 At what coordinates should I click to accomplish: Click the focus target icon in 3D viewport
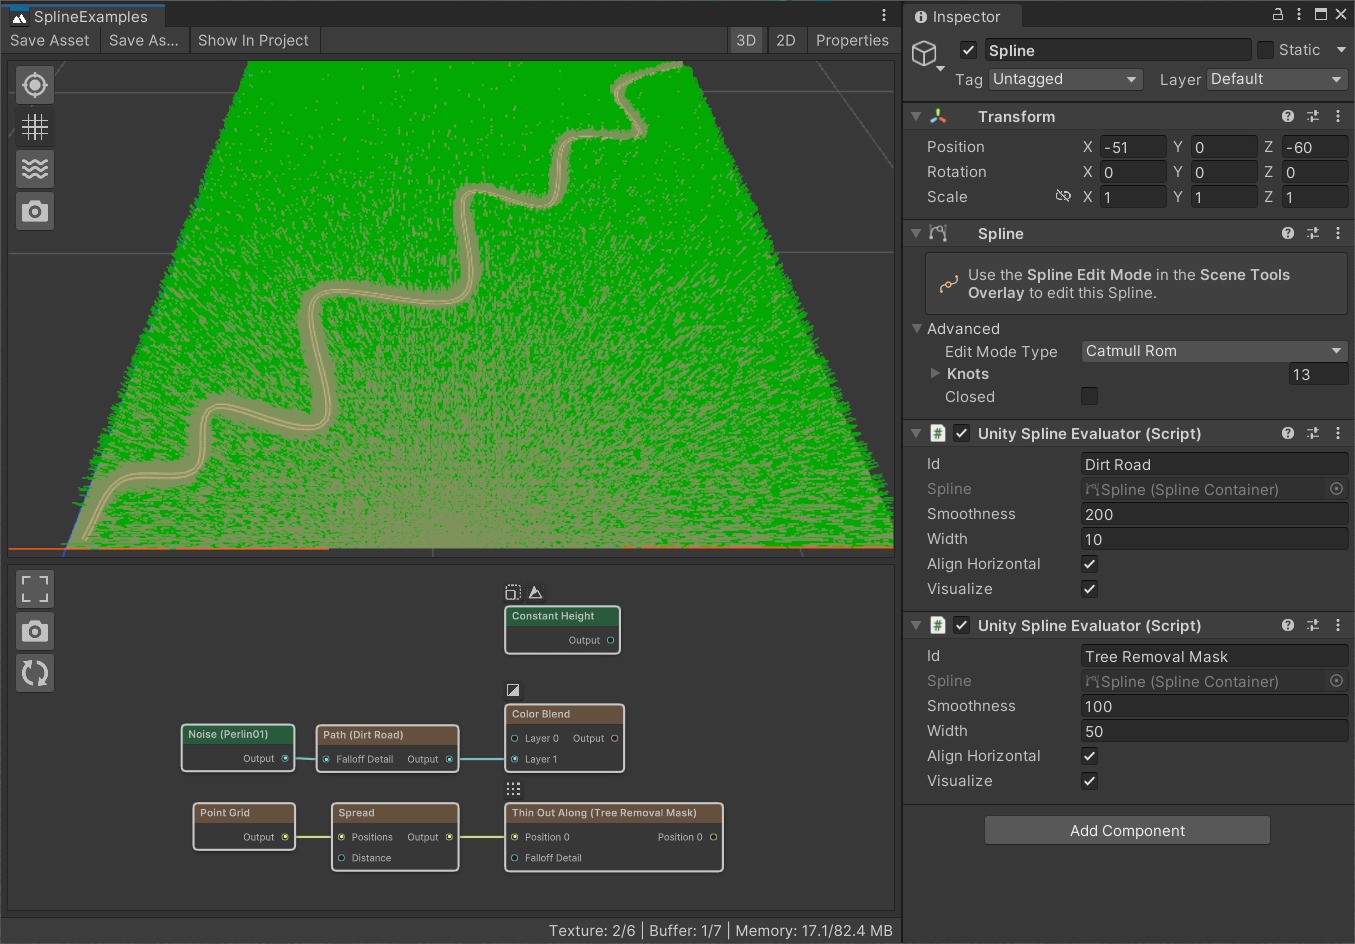click(x=35, y=85)
